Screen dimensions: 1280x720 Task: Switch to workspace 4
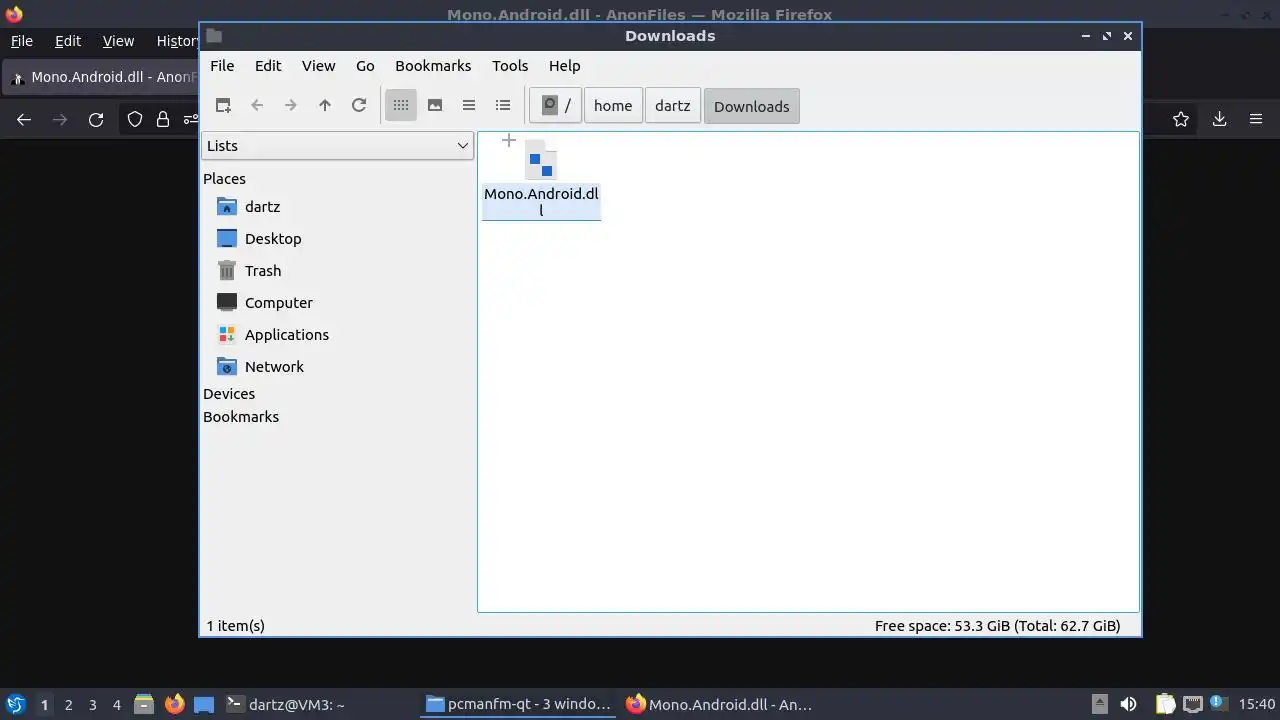click(116, 704)
